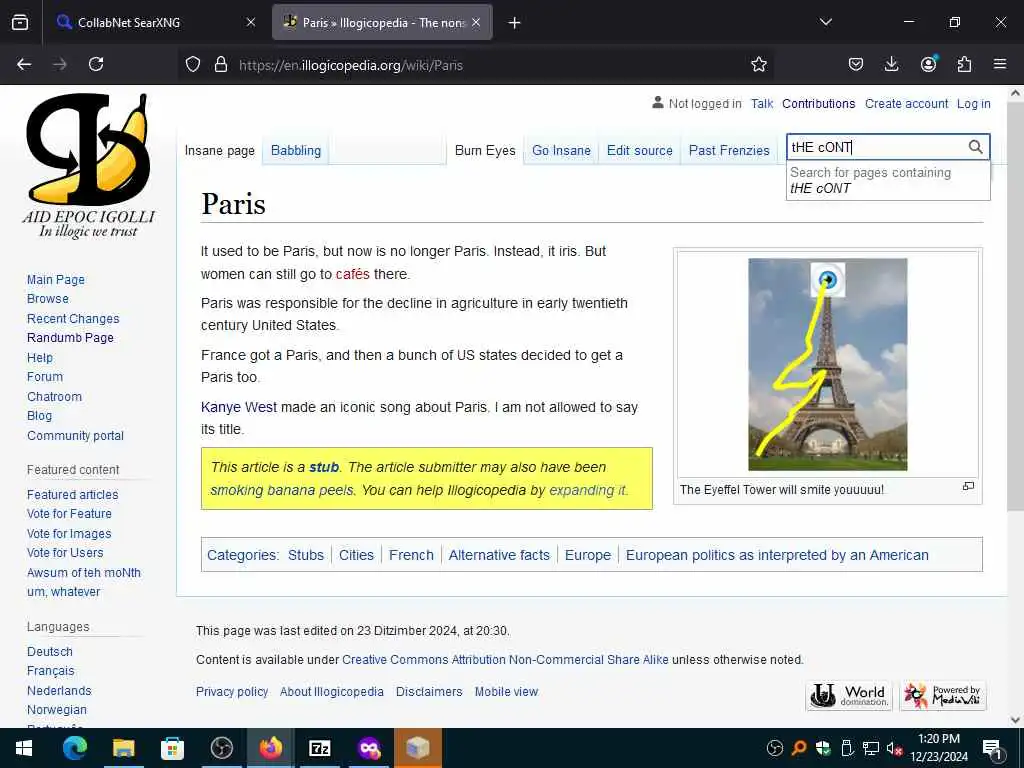
Task: Click the padlock site security icon
Action: (221, 64)
